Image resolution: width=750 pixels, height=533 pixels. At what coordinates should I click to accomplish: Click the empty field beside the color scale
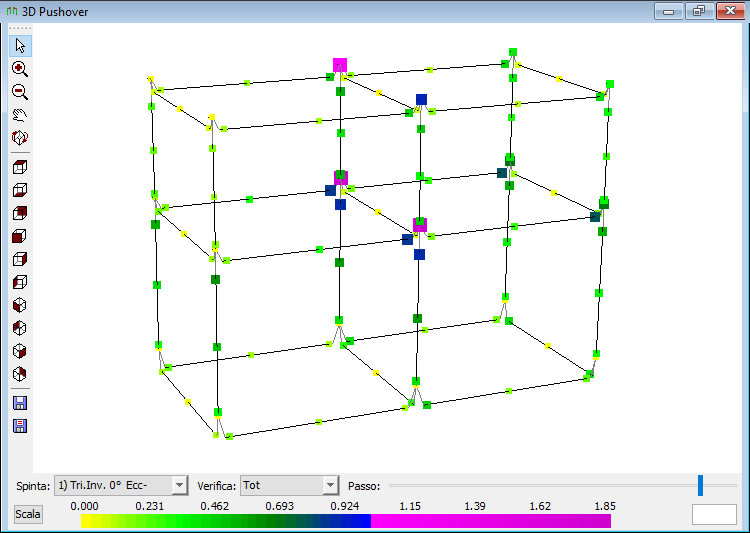(x=714, y=514)
